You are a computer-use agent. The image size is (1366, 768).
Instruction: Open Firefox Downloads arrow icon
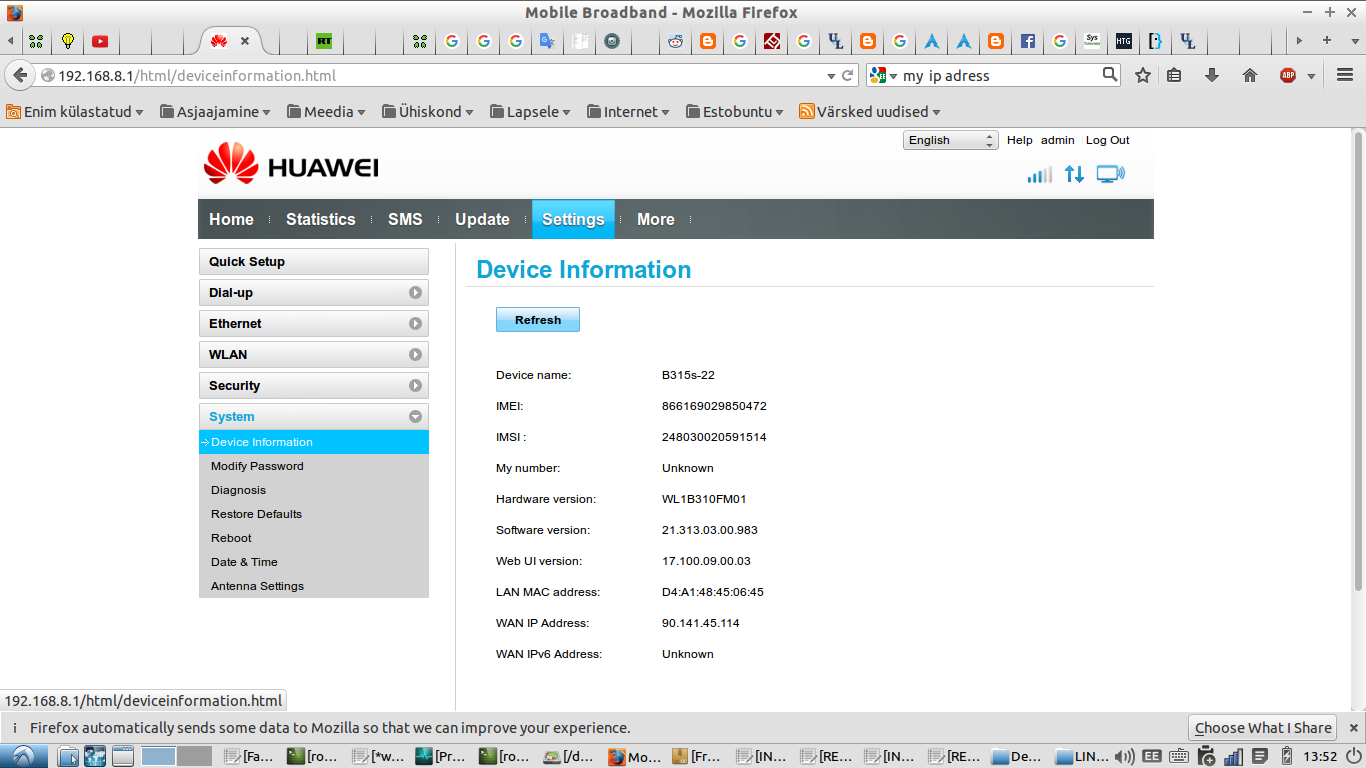[1212, 75]
